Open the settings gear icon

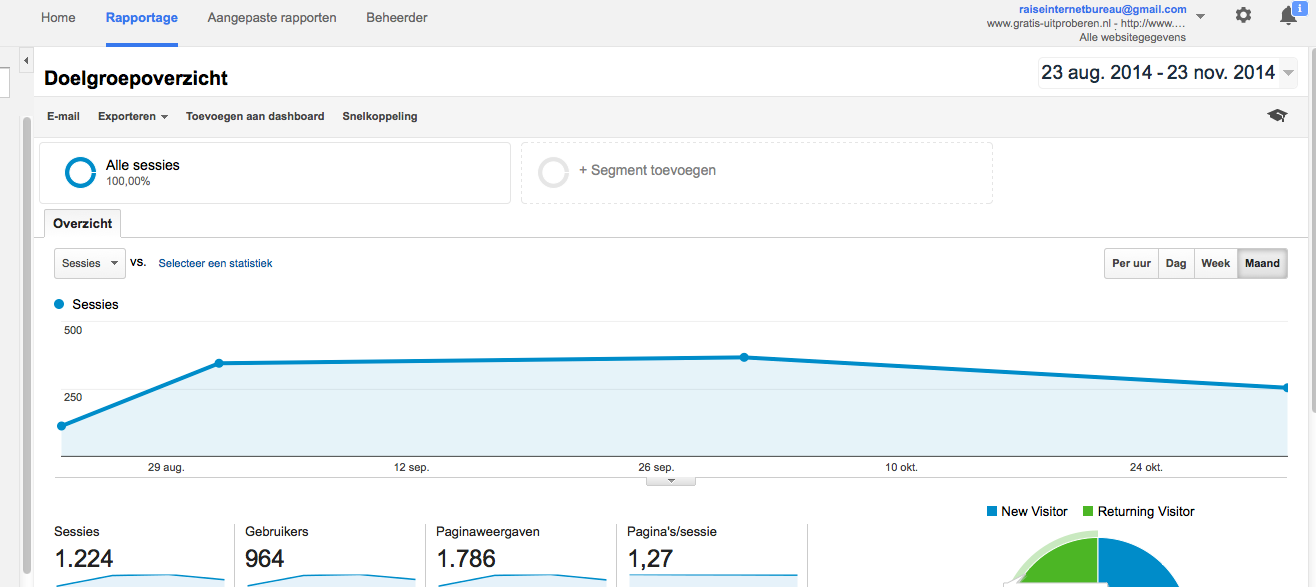click(1243, 15)
